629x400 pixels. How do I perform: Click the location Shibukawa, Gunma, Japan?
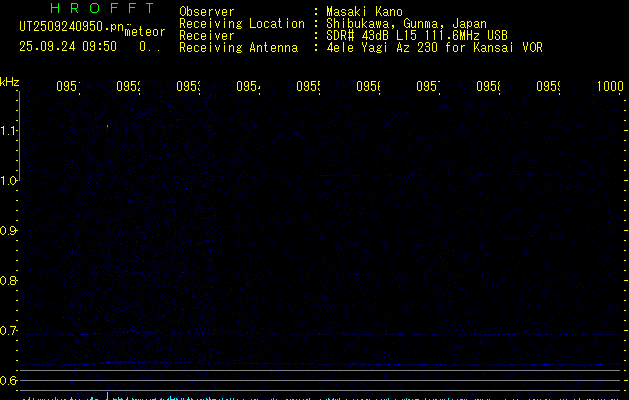pos(406,24)
